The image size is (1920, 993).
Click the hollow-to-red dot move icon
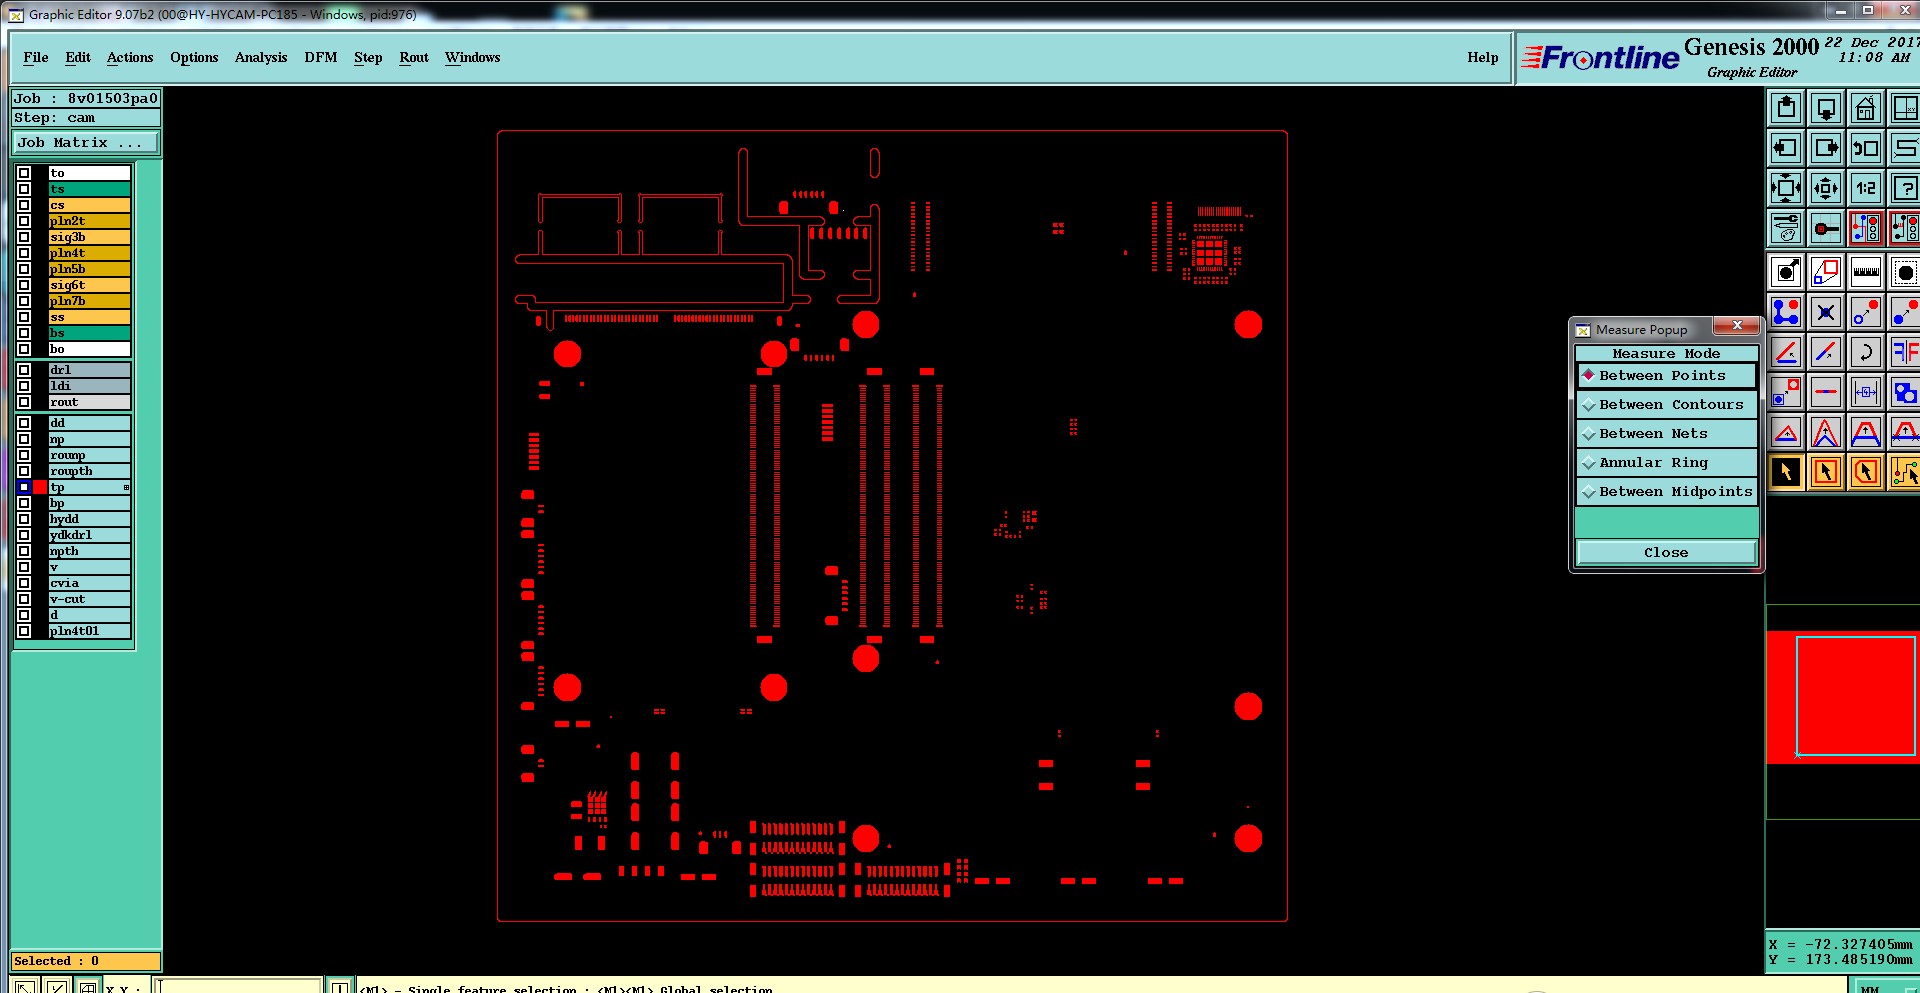tap(1866, 312)
